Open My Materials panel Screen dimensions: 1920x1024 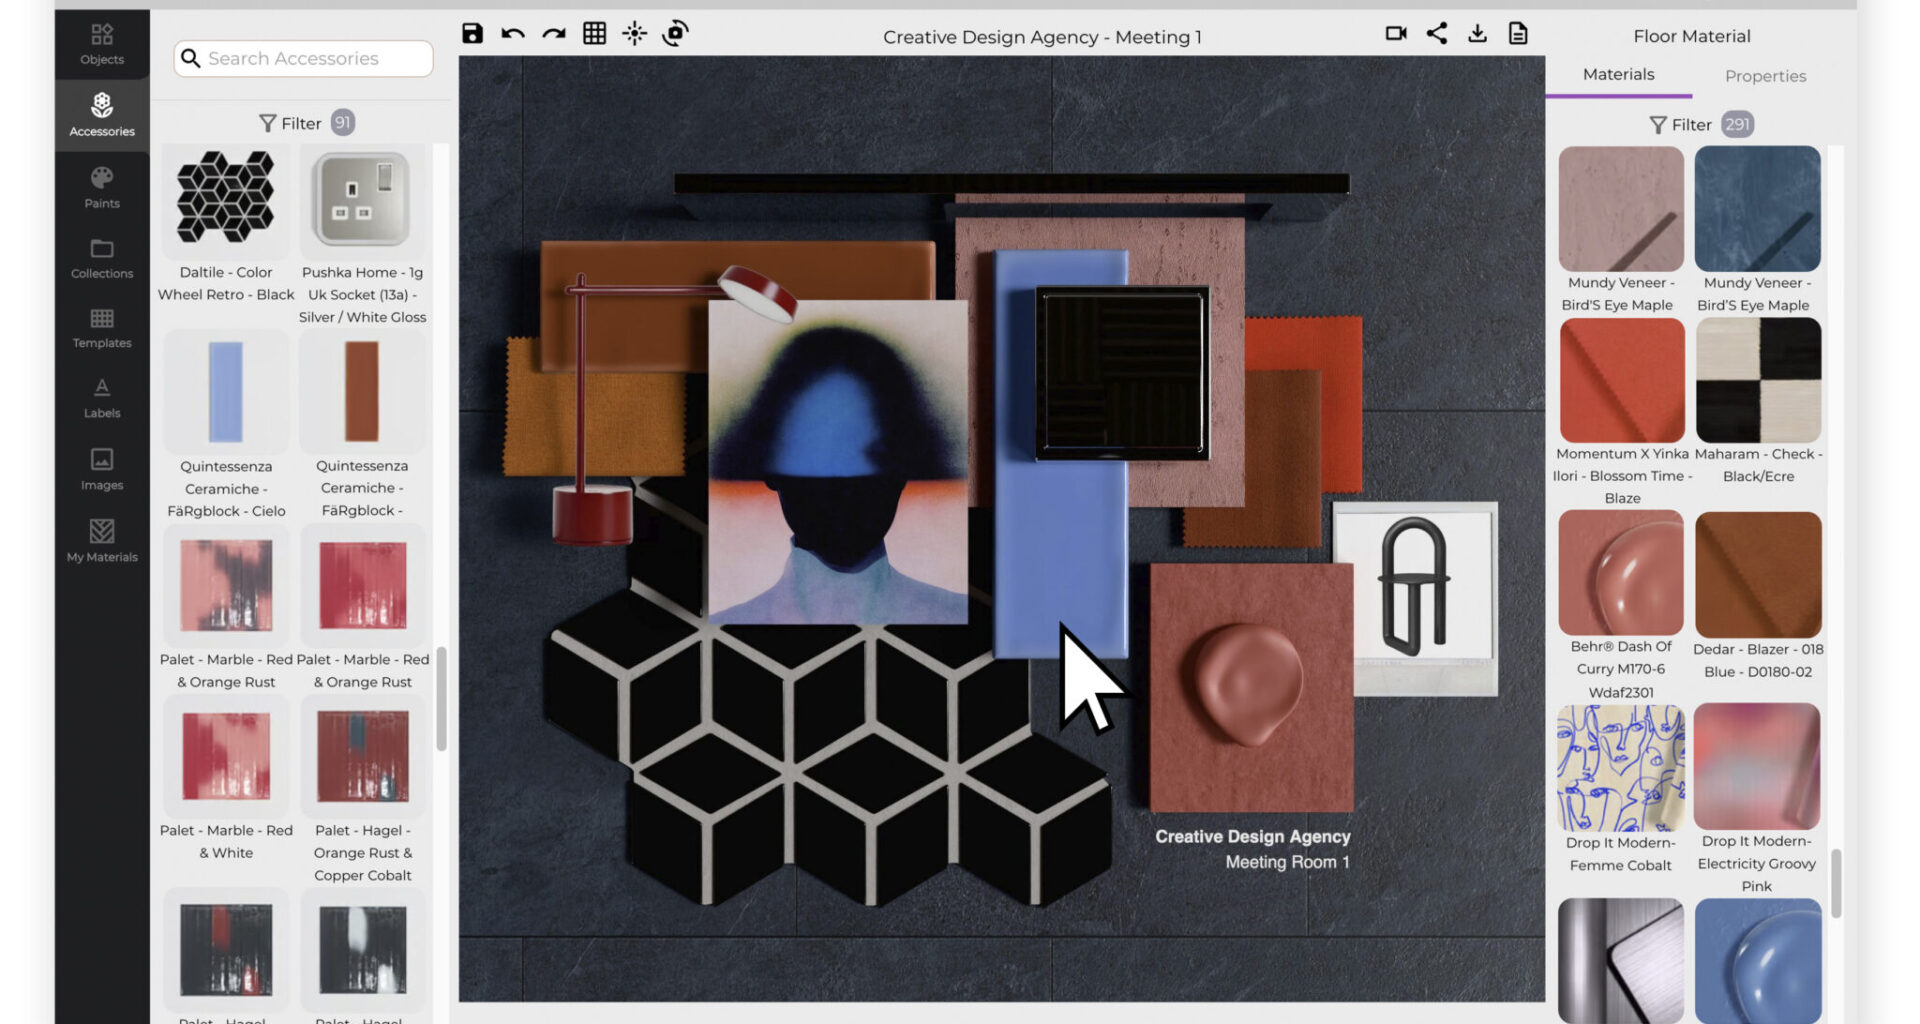click(x=101, y=540)
